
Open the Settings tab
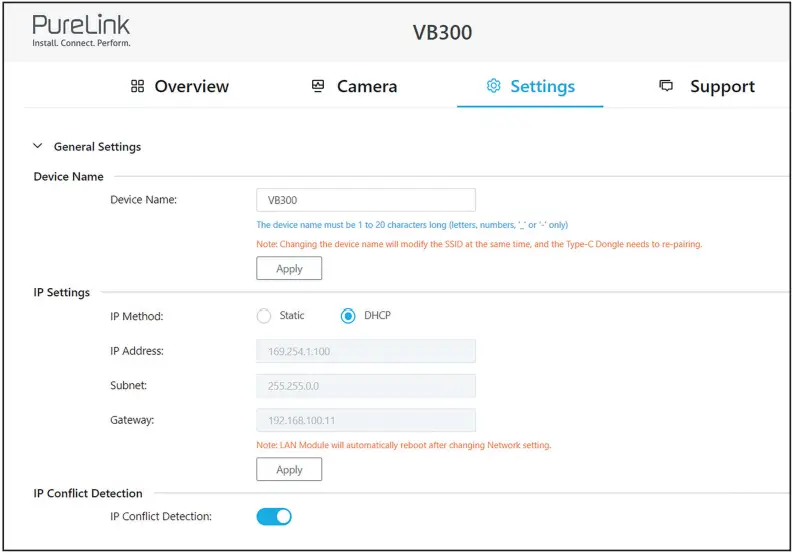click(x=542, y=87)
